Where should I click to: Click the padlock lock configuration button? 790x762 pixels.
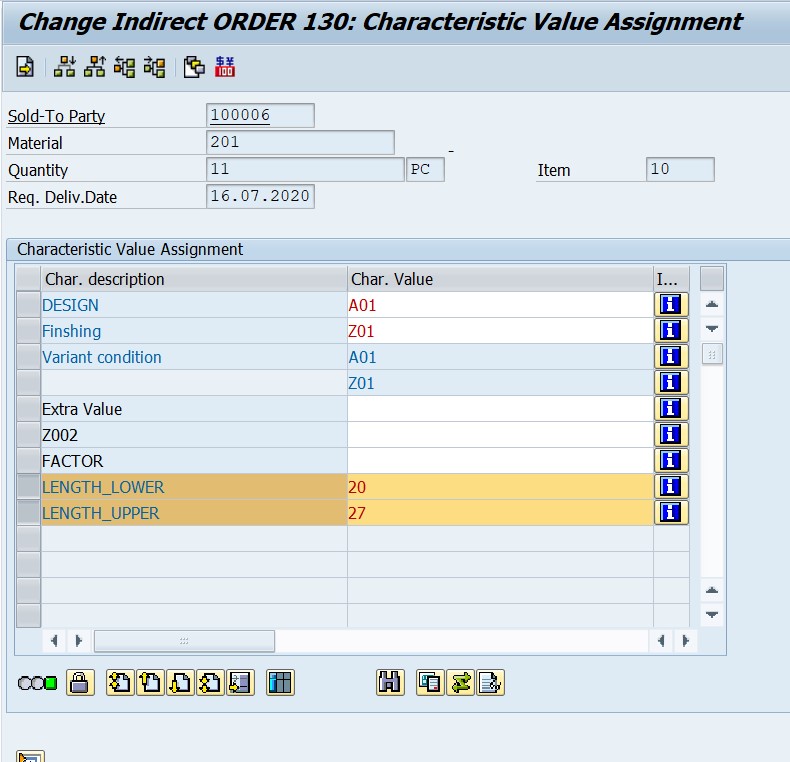point(80,683)
